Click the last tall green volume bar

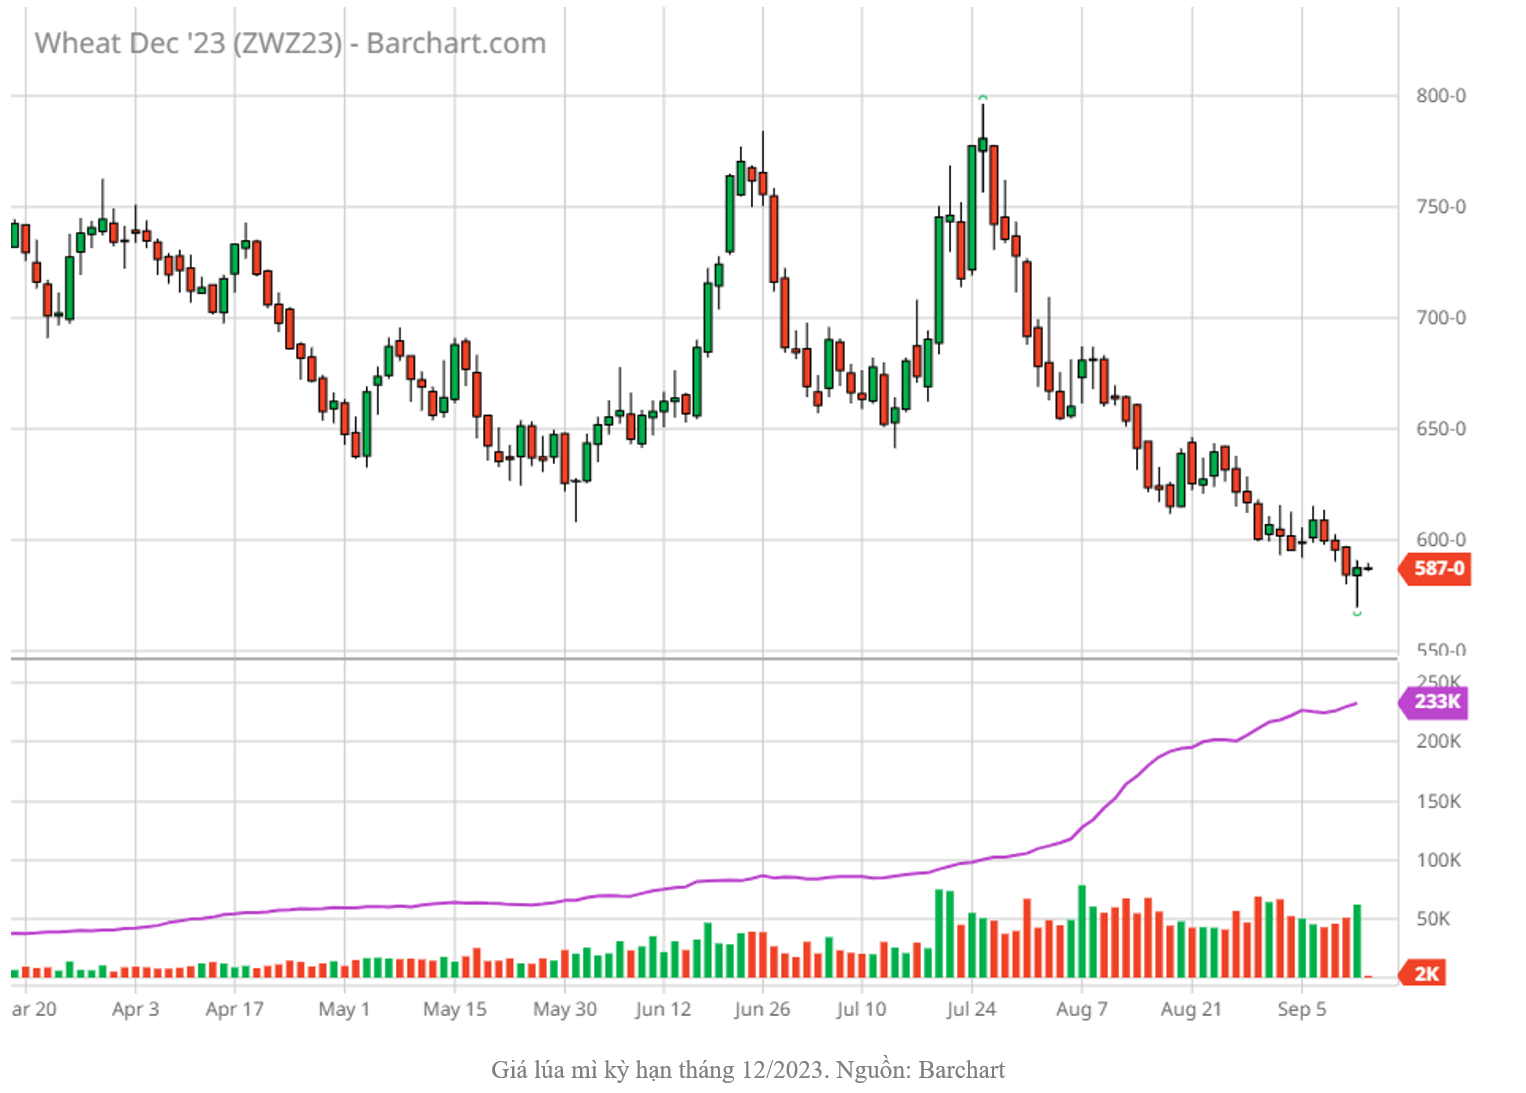click(1357, 941)
